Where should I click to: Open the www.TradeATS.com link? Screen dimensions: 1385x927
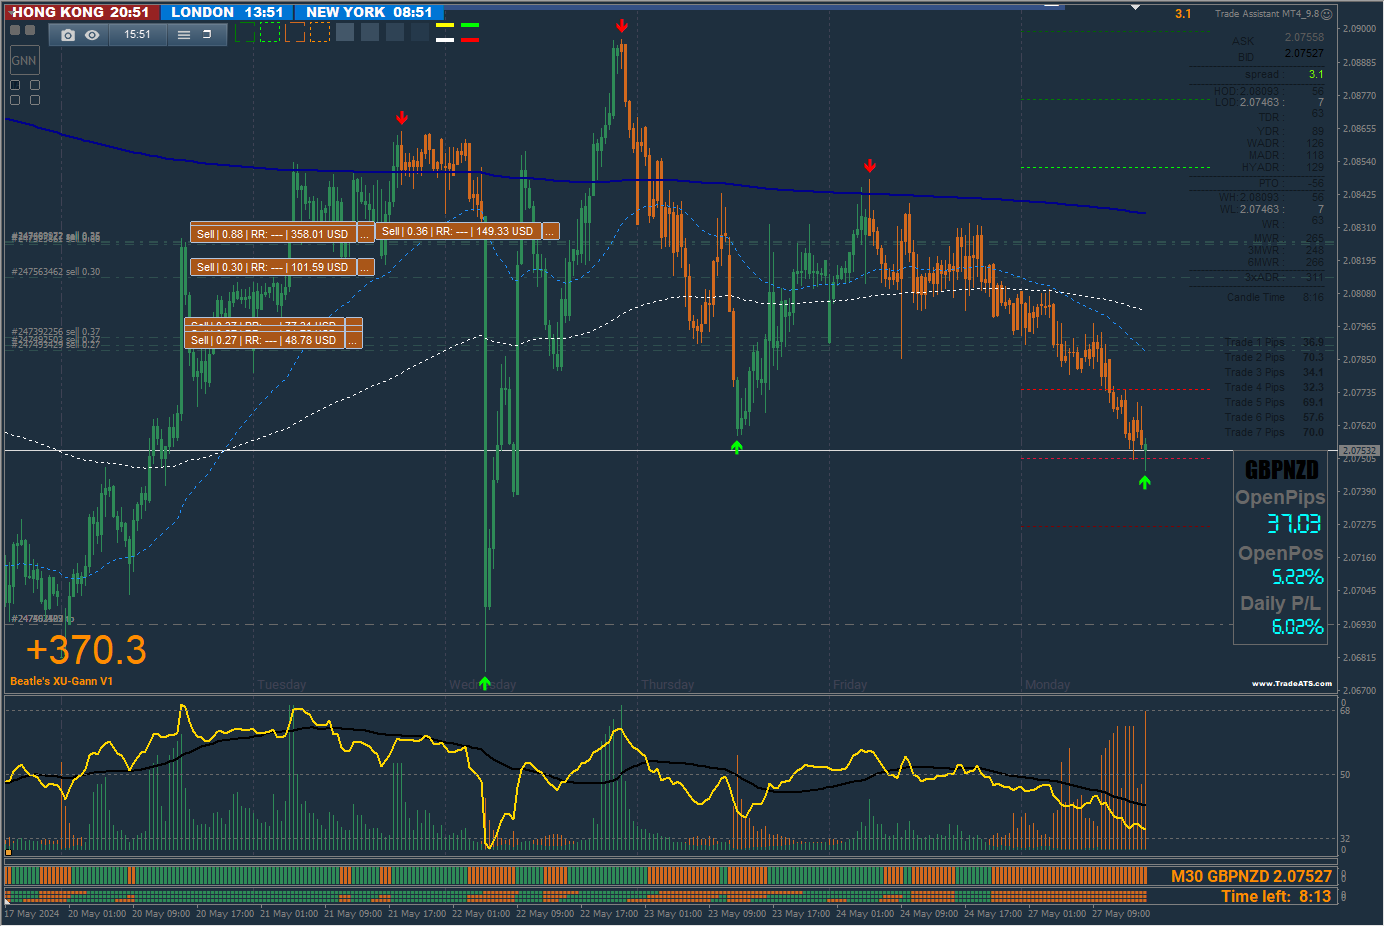point(1292,684)
